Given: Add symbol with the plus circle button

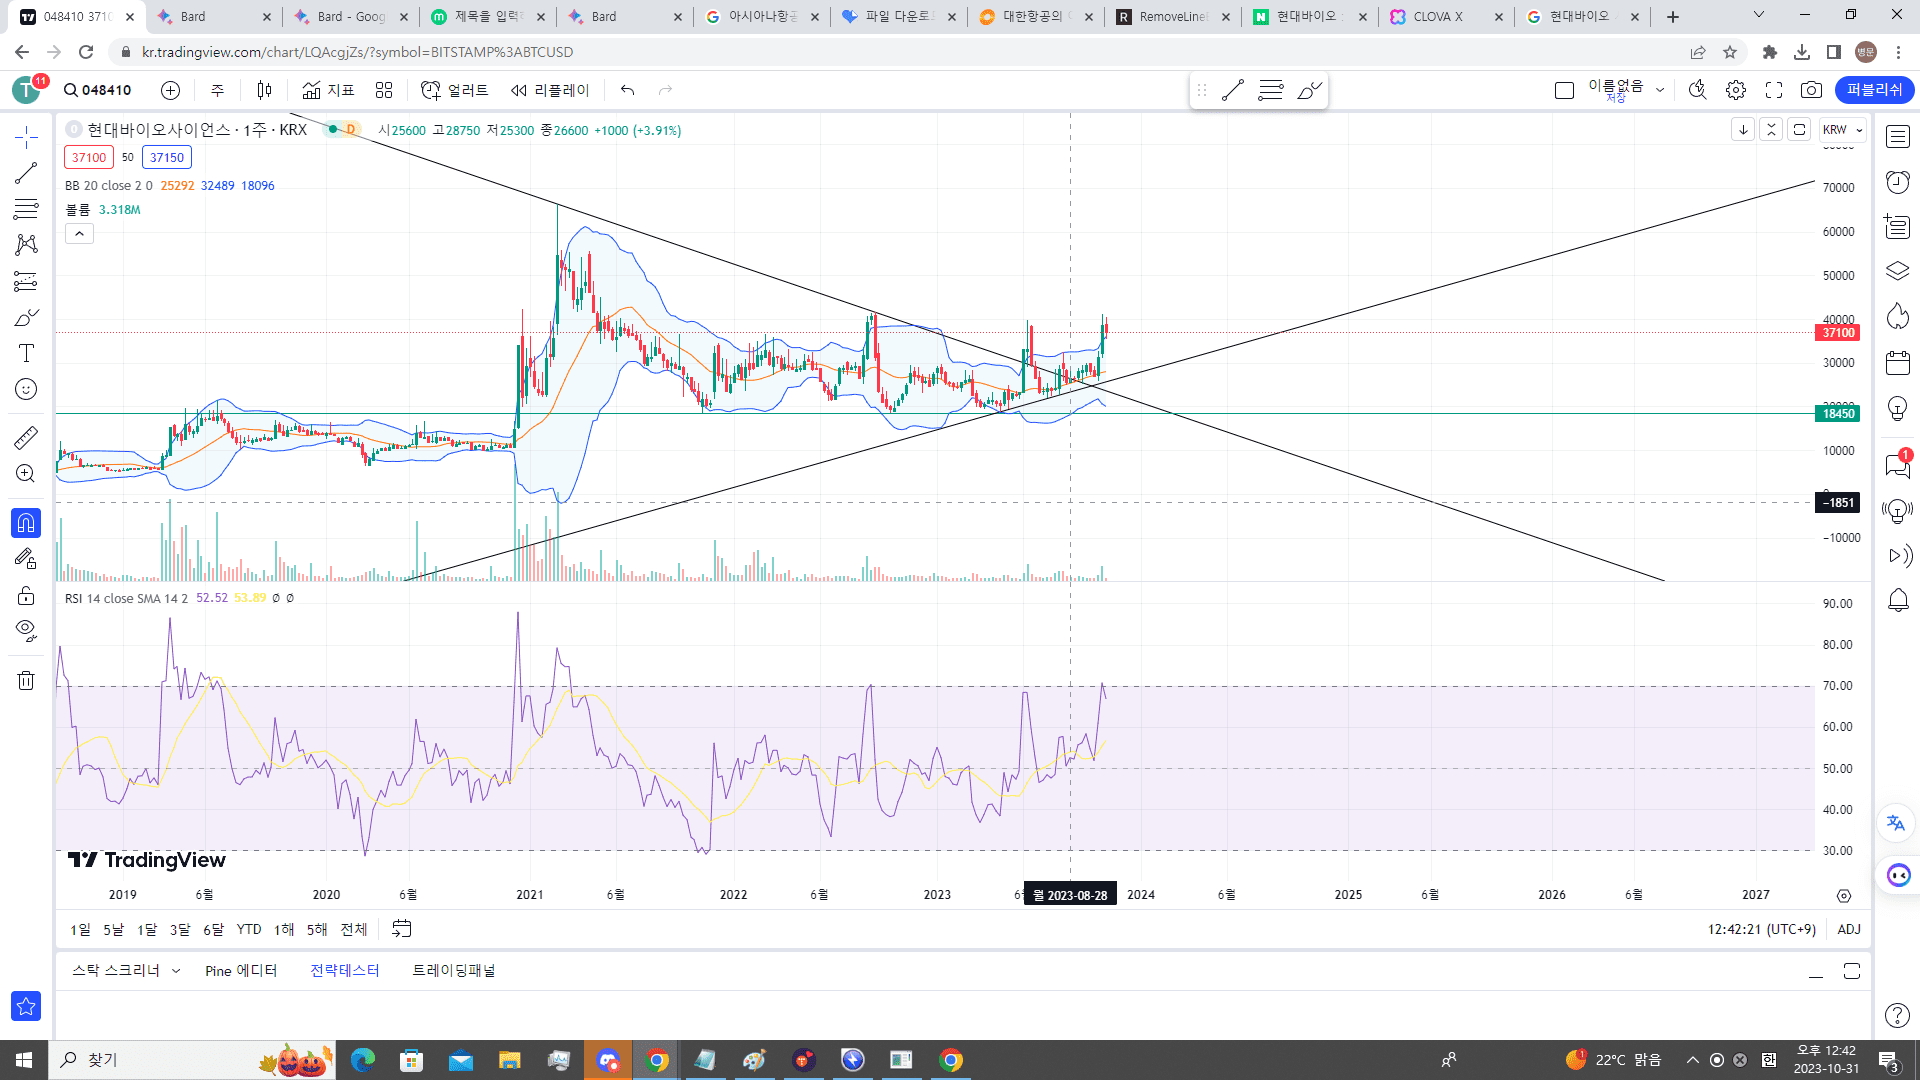Looking at the screenshot, I should pos(171,90).
